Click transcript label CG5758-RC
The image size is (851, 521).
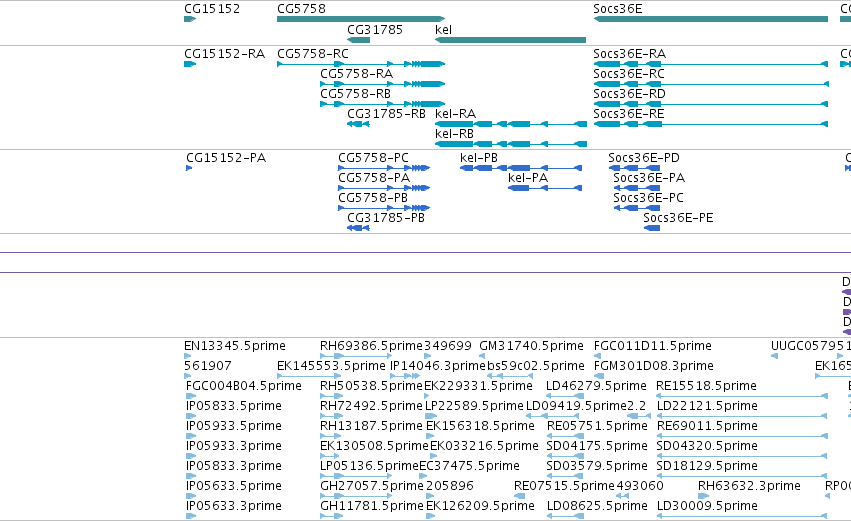[313, 54]
